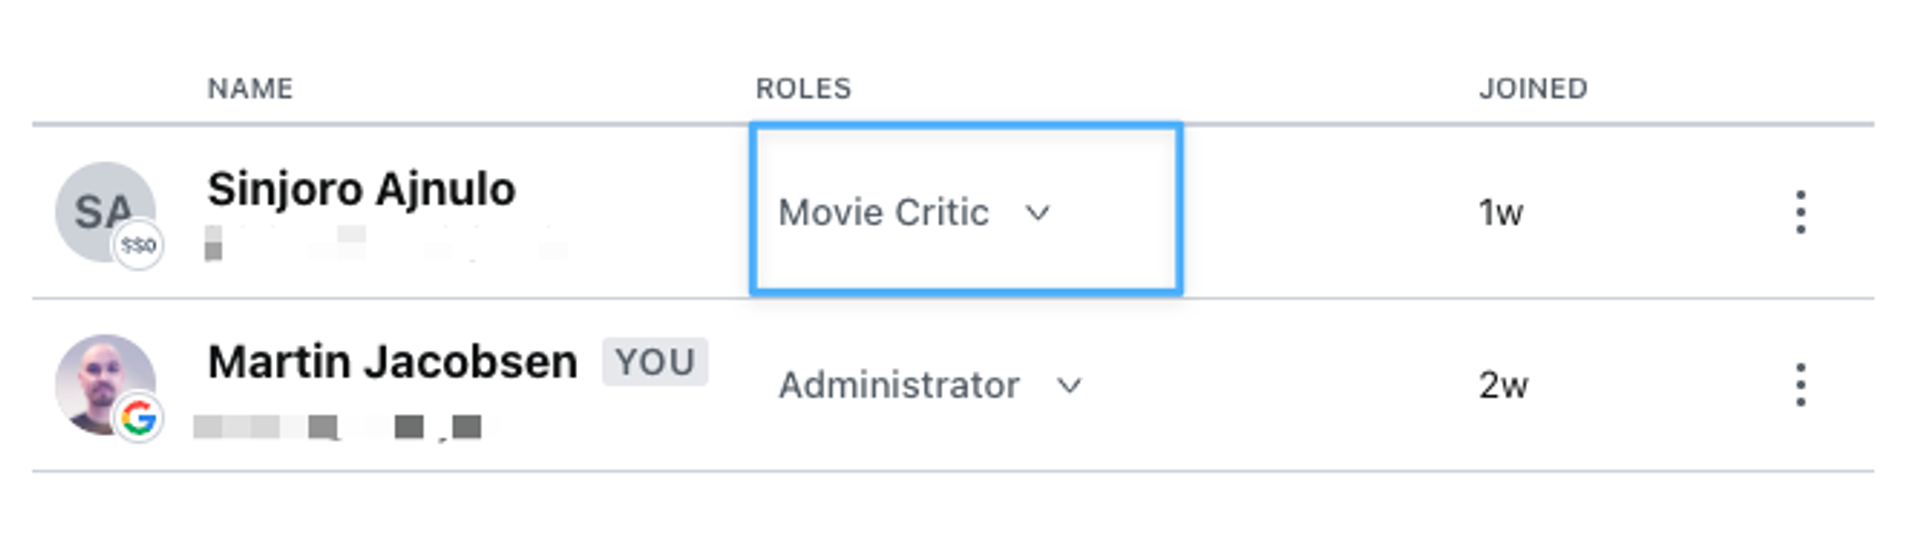Screen dimensions: 1920x544
Task: Click the chevron beside Administrator
Action: tap(1069, 385)
